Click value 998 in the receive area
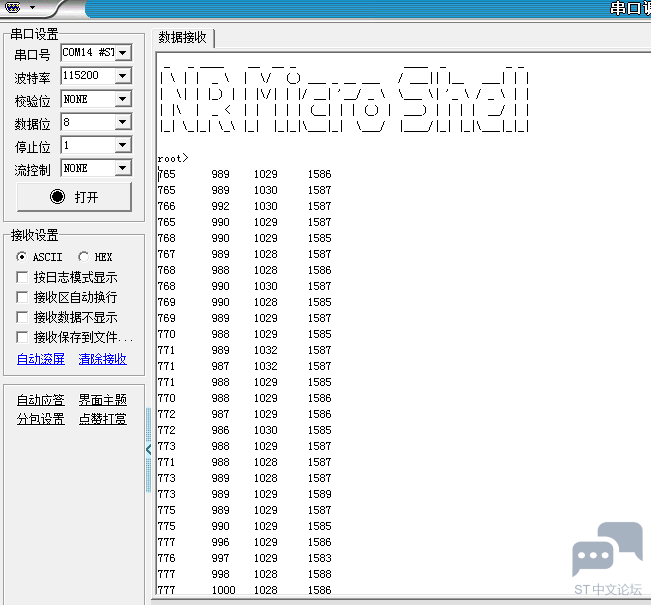 coord(220,574)
